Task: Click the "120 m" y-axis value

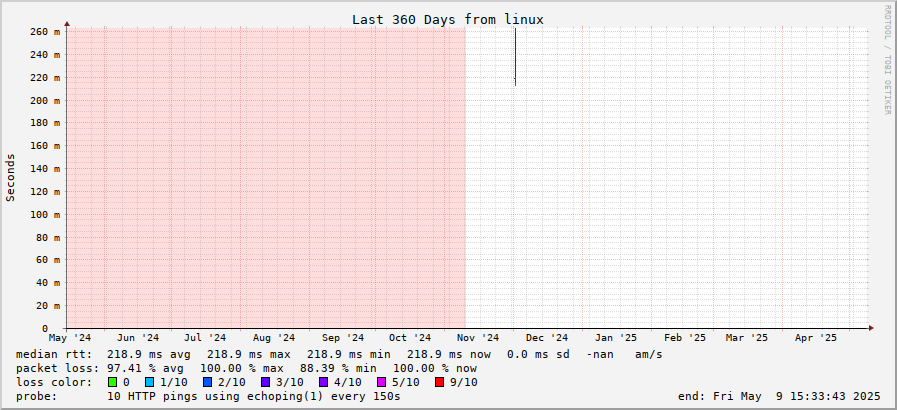Action: click(45, 192)
